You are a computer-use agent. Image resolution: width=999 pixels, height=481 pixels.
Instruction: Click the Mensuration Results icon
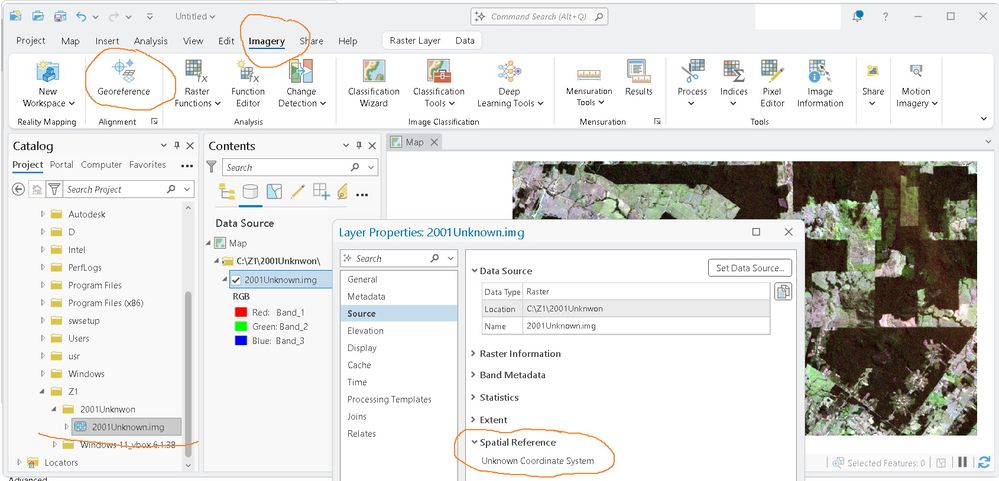[638, 70]
